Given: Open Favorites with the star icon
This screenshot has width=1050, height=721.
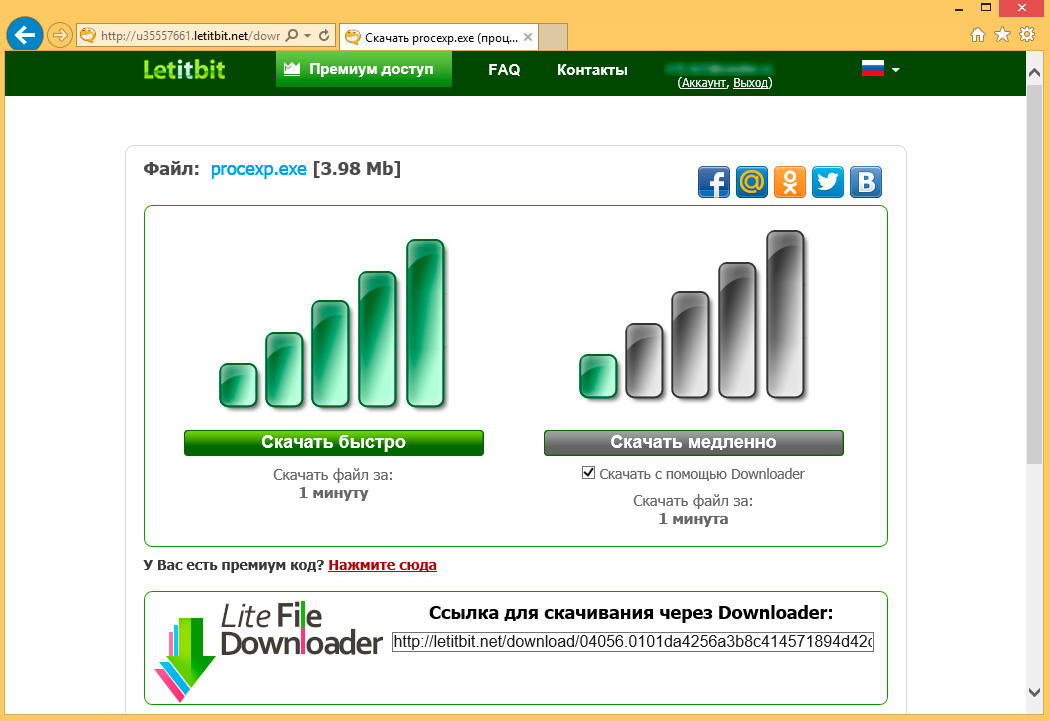Looking at the screenshot, I should [1002, 35].
